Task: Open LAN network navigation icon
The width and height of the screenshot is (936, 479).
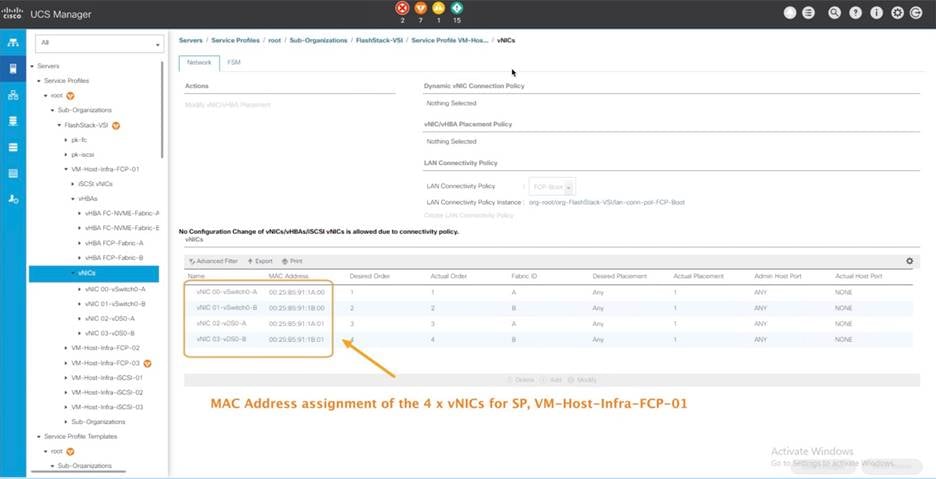Action: [13, 95]
